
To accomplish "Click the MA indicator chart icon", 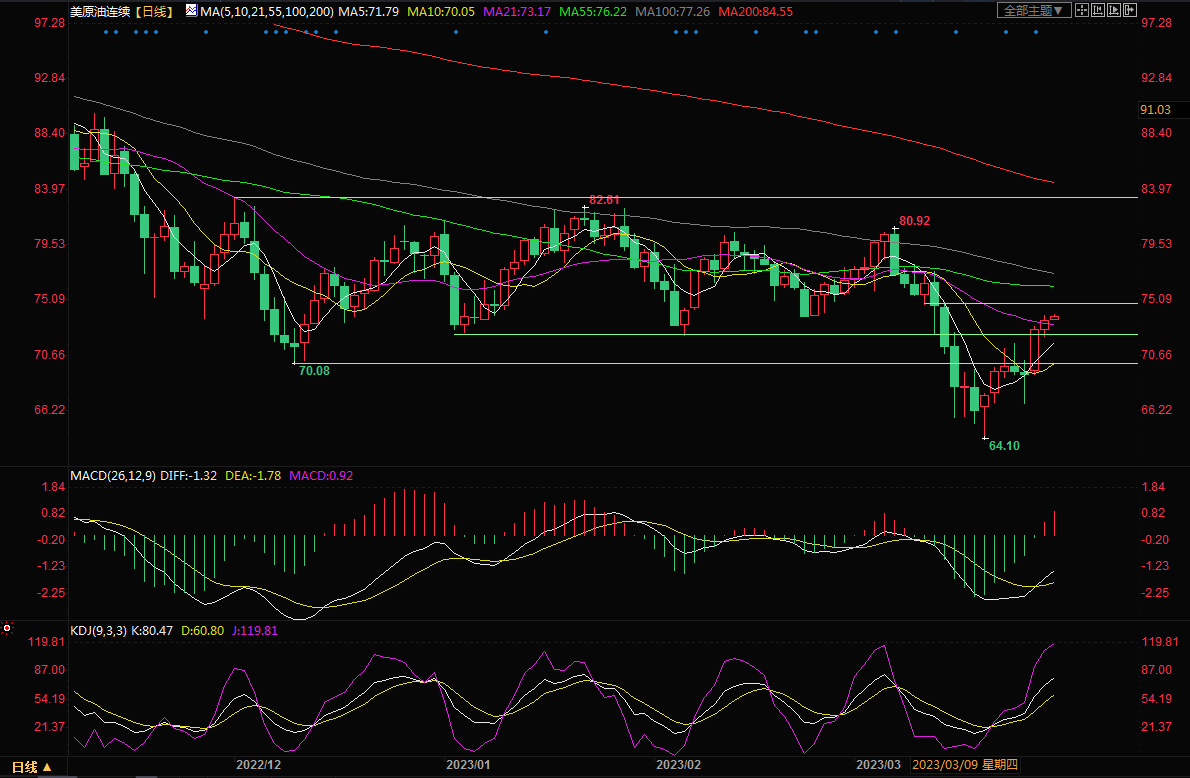I will 190,11.
